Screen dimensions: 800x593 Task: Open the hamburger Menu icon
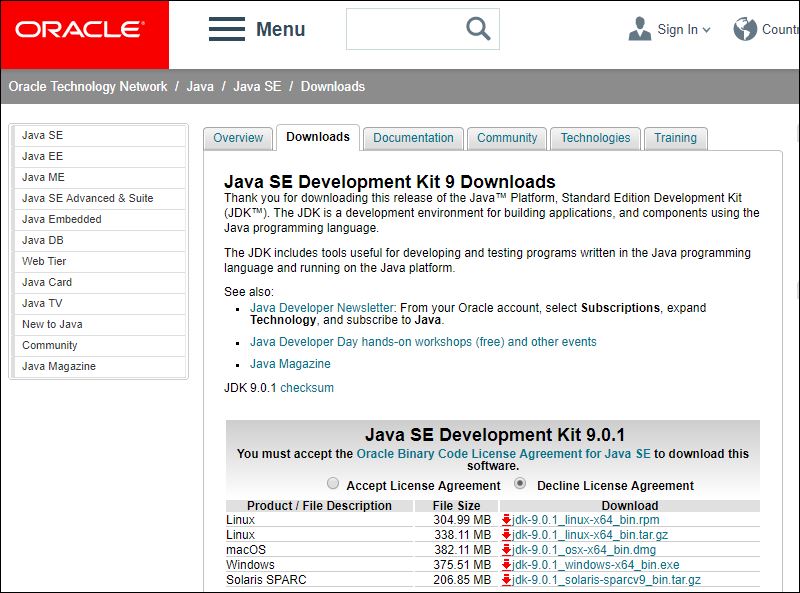click(227, 29)
